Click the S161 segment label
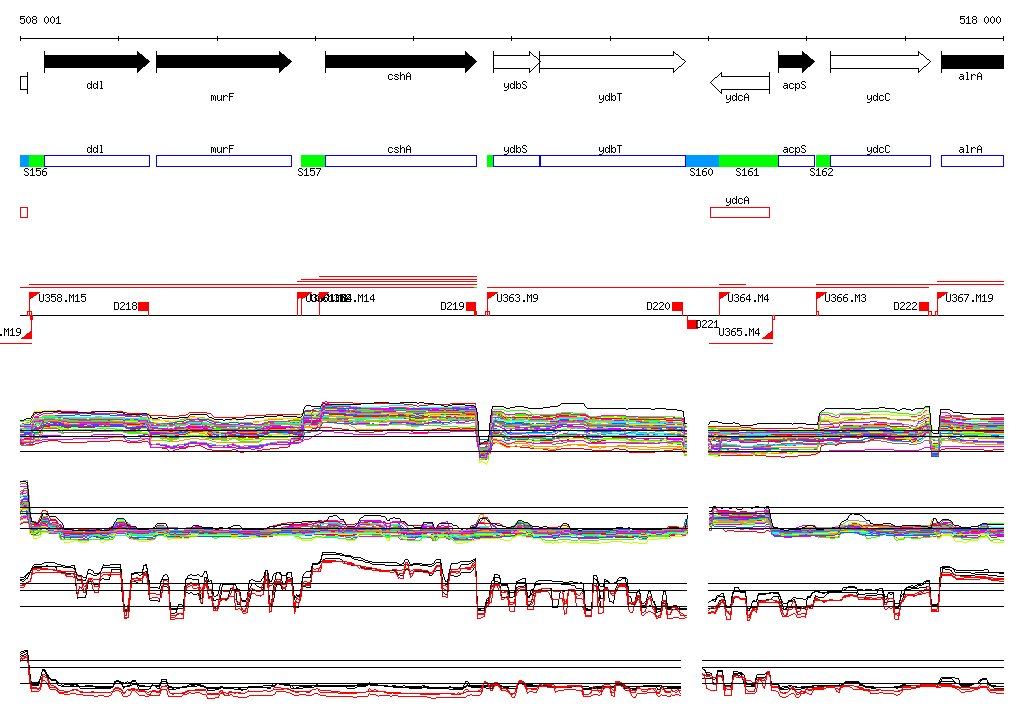 747,172
